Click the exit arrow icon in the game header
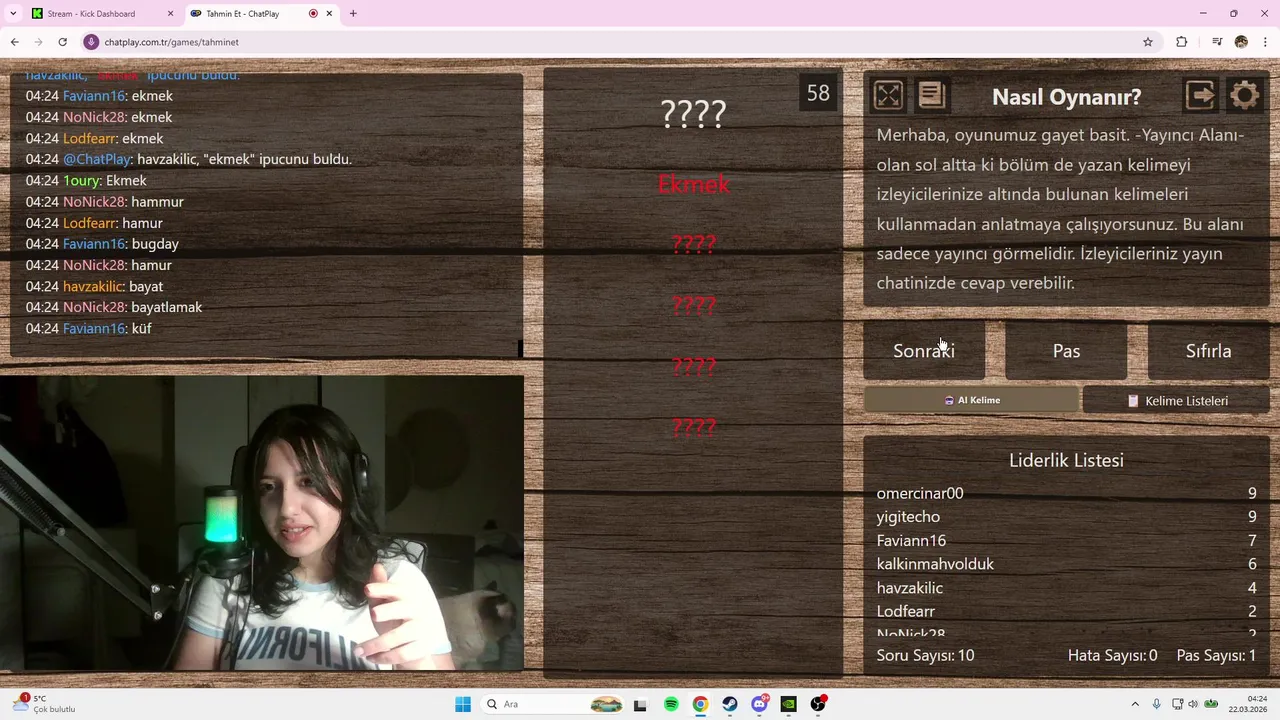 point(1200,95)
